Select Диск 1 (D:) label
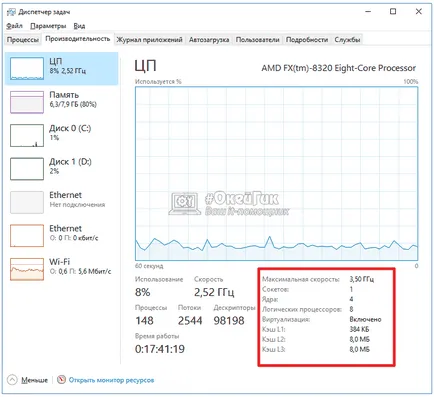The image size is (434, 397). click(x=70, y=162)
